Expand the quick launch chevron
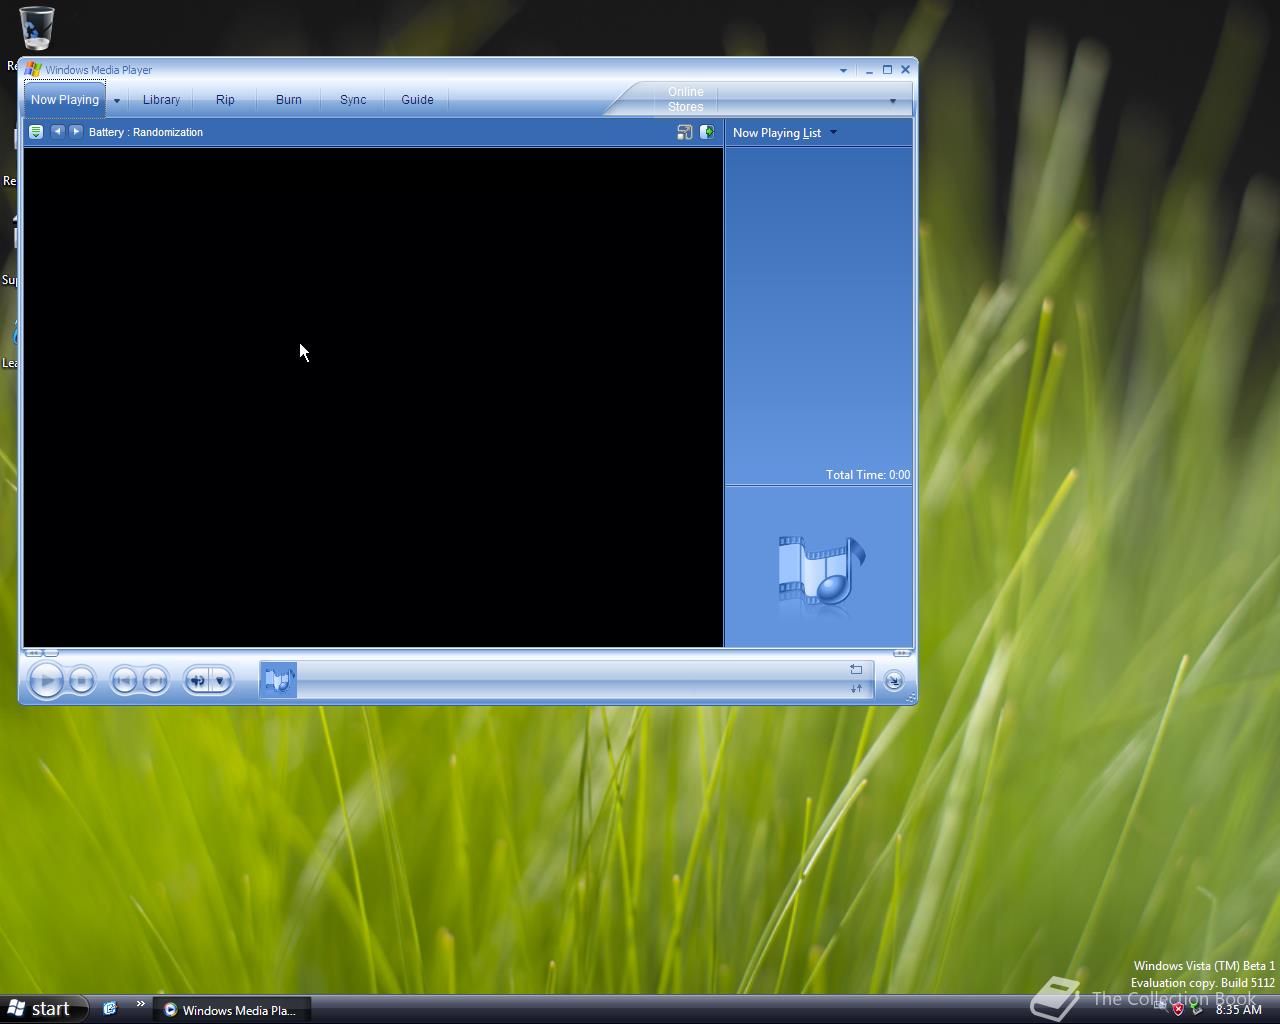Viewport: 1280px width, 1024px height. point(141,1004)
